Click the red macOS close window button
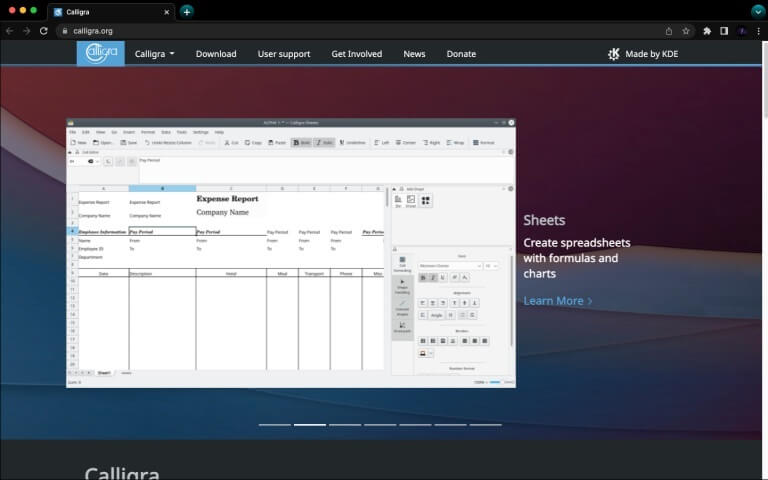The image size is (768, 480). 12,10
